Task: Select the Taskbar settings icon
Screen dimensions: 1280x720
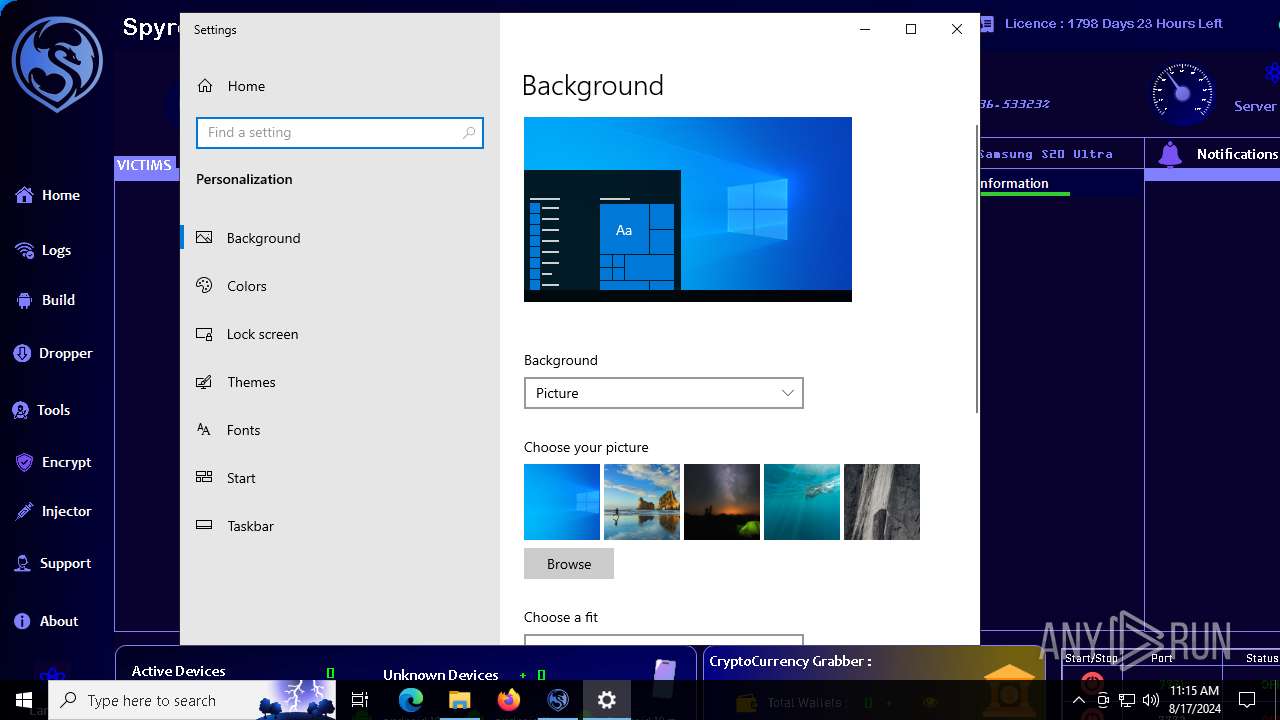Action: pos(204,525)
